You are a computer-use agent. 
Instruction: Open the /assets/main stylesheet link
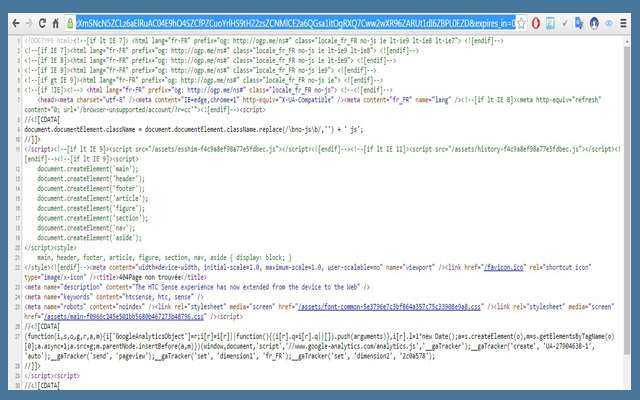123,316
